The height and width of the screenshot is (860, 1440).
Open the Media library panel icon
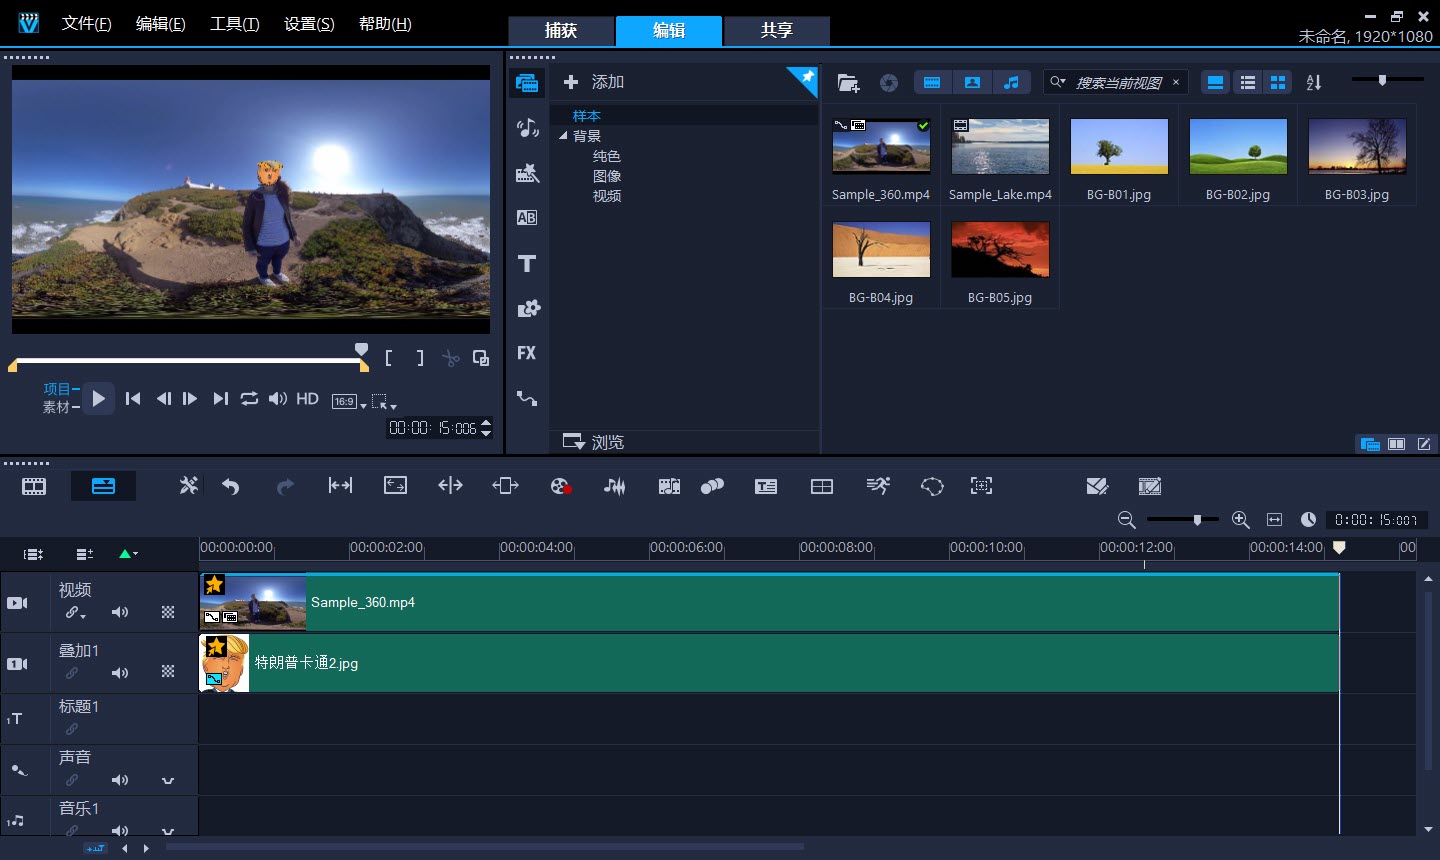pyautogui.click(x=527, y=82)
